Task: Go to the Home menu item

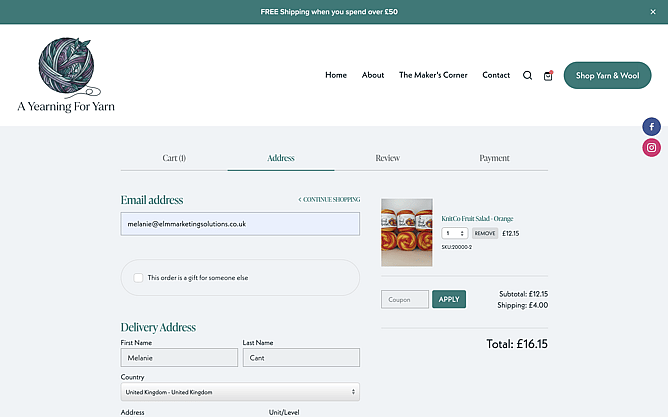Action: coord(336,75)
